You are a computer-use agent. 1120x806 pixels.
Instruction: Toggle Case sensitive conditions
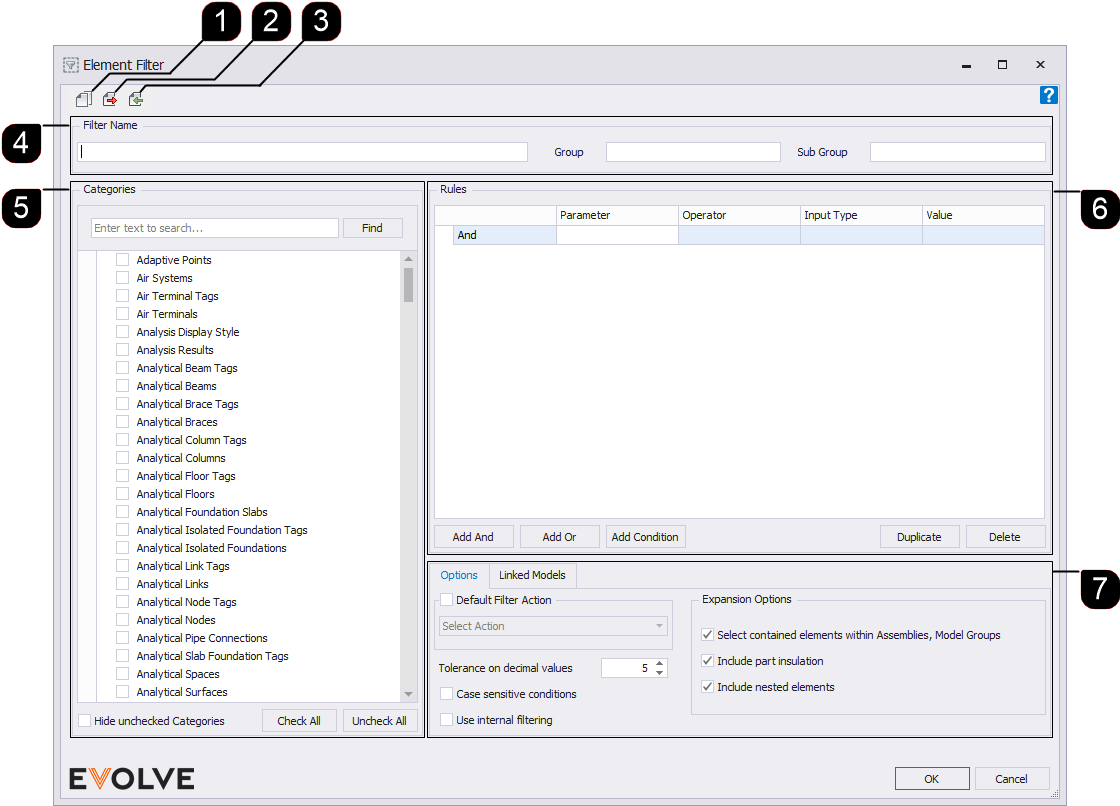click(446, 693)
